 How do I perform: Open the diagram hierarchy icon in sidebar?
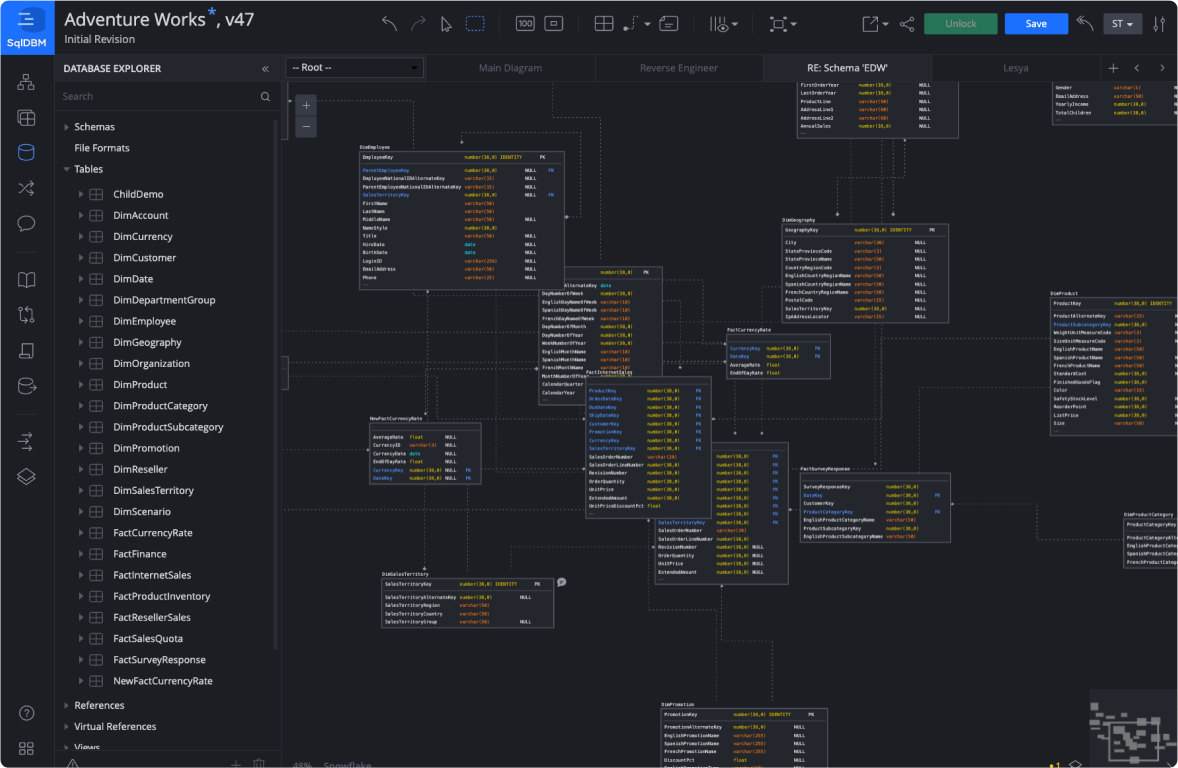point(27,82)
